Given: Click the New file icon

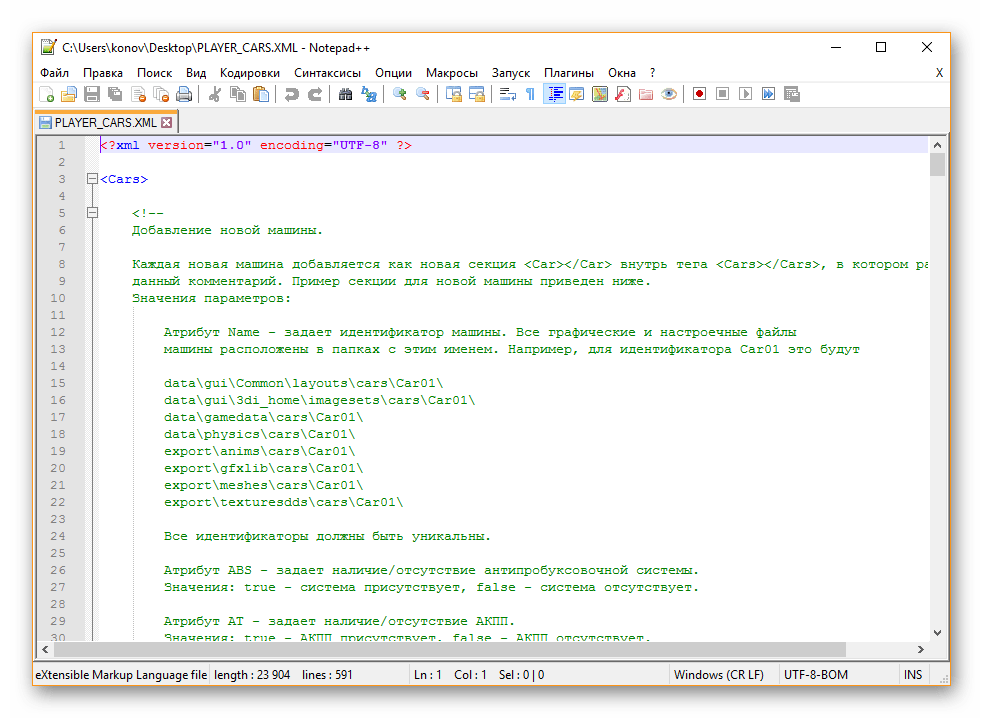Looking at the screenshot, I should (46, 94).
